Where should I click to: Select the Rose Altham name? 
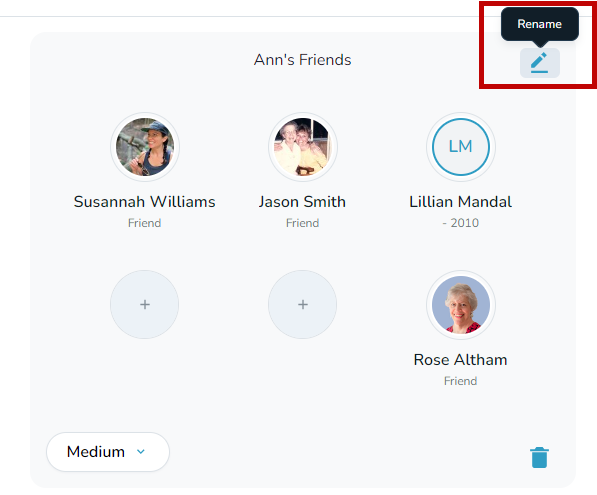(x=460, y=360)
